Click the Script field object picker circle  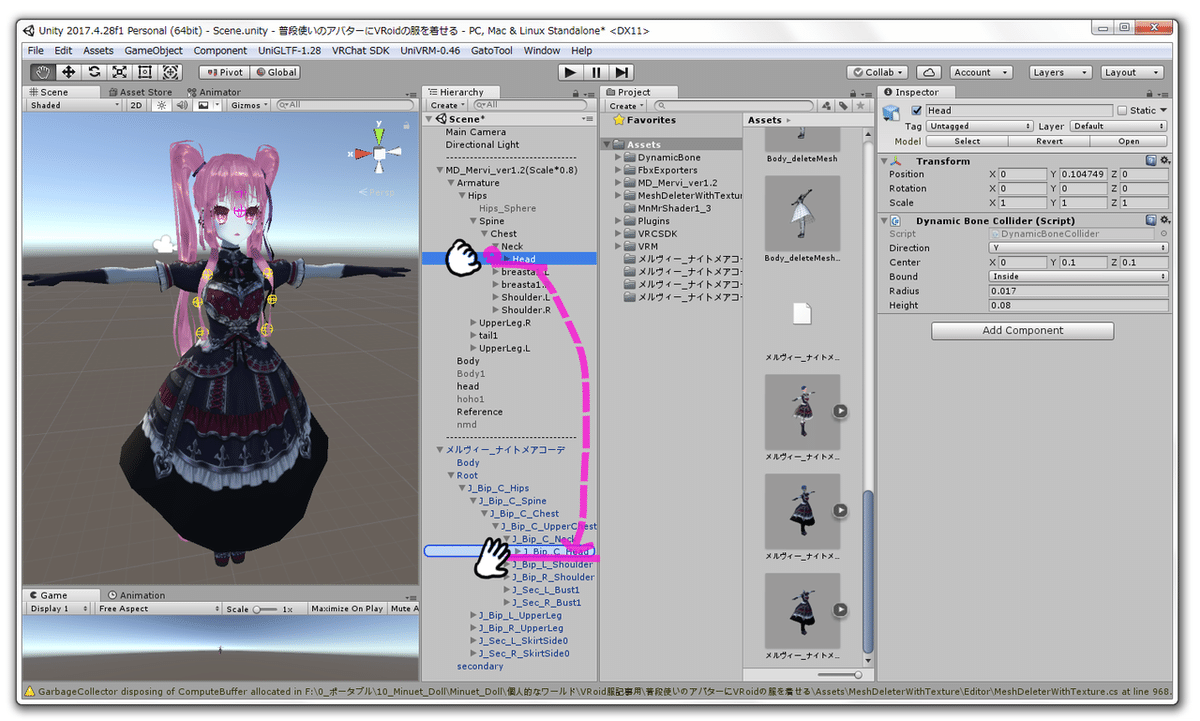(x=1163, y=234)
